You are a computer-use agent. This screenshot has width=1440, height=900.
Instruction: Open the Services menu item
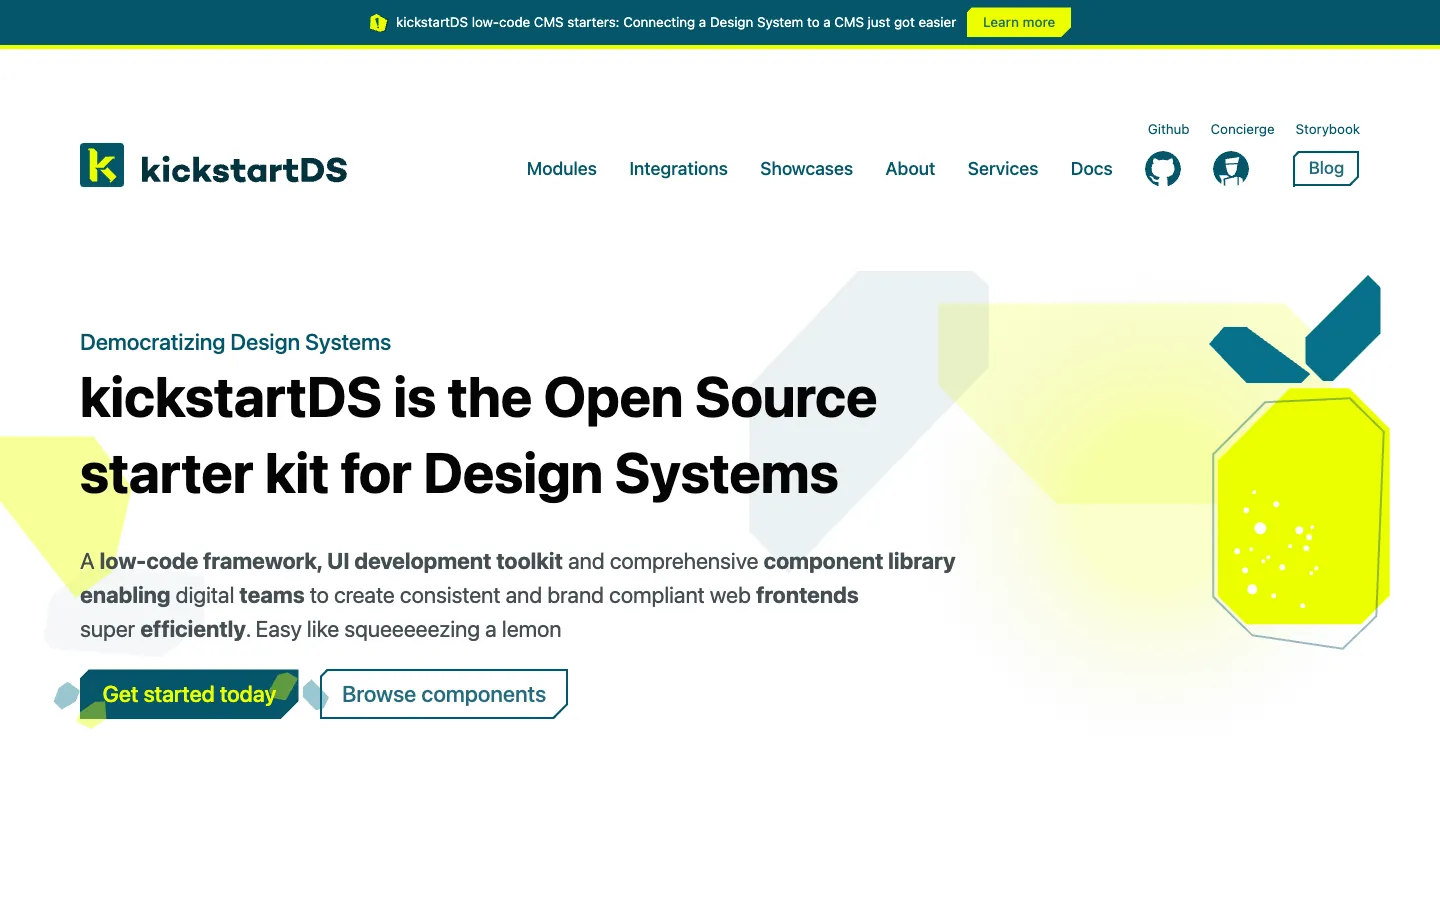(x=1003, y=169)
